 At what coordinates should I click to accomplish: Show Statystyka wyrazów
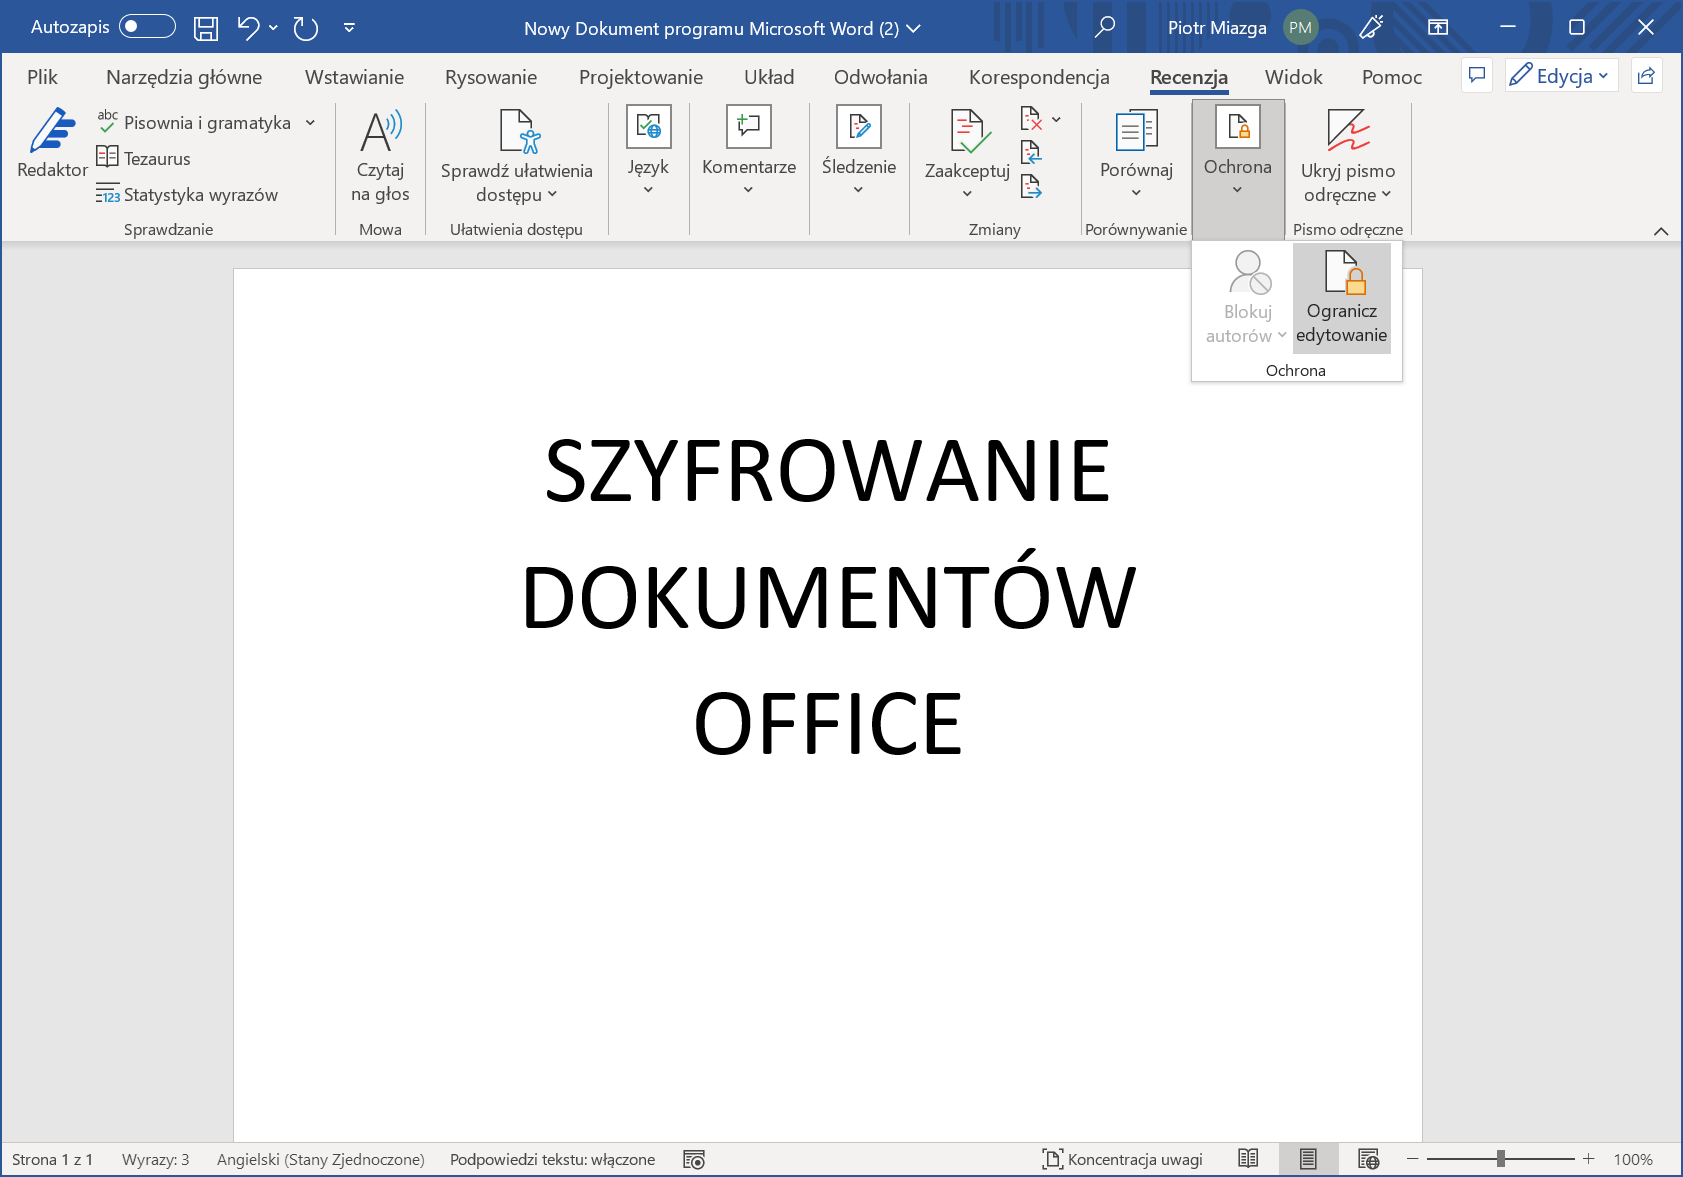pos(187,194)
